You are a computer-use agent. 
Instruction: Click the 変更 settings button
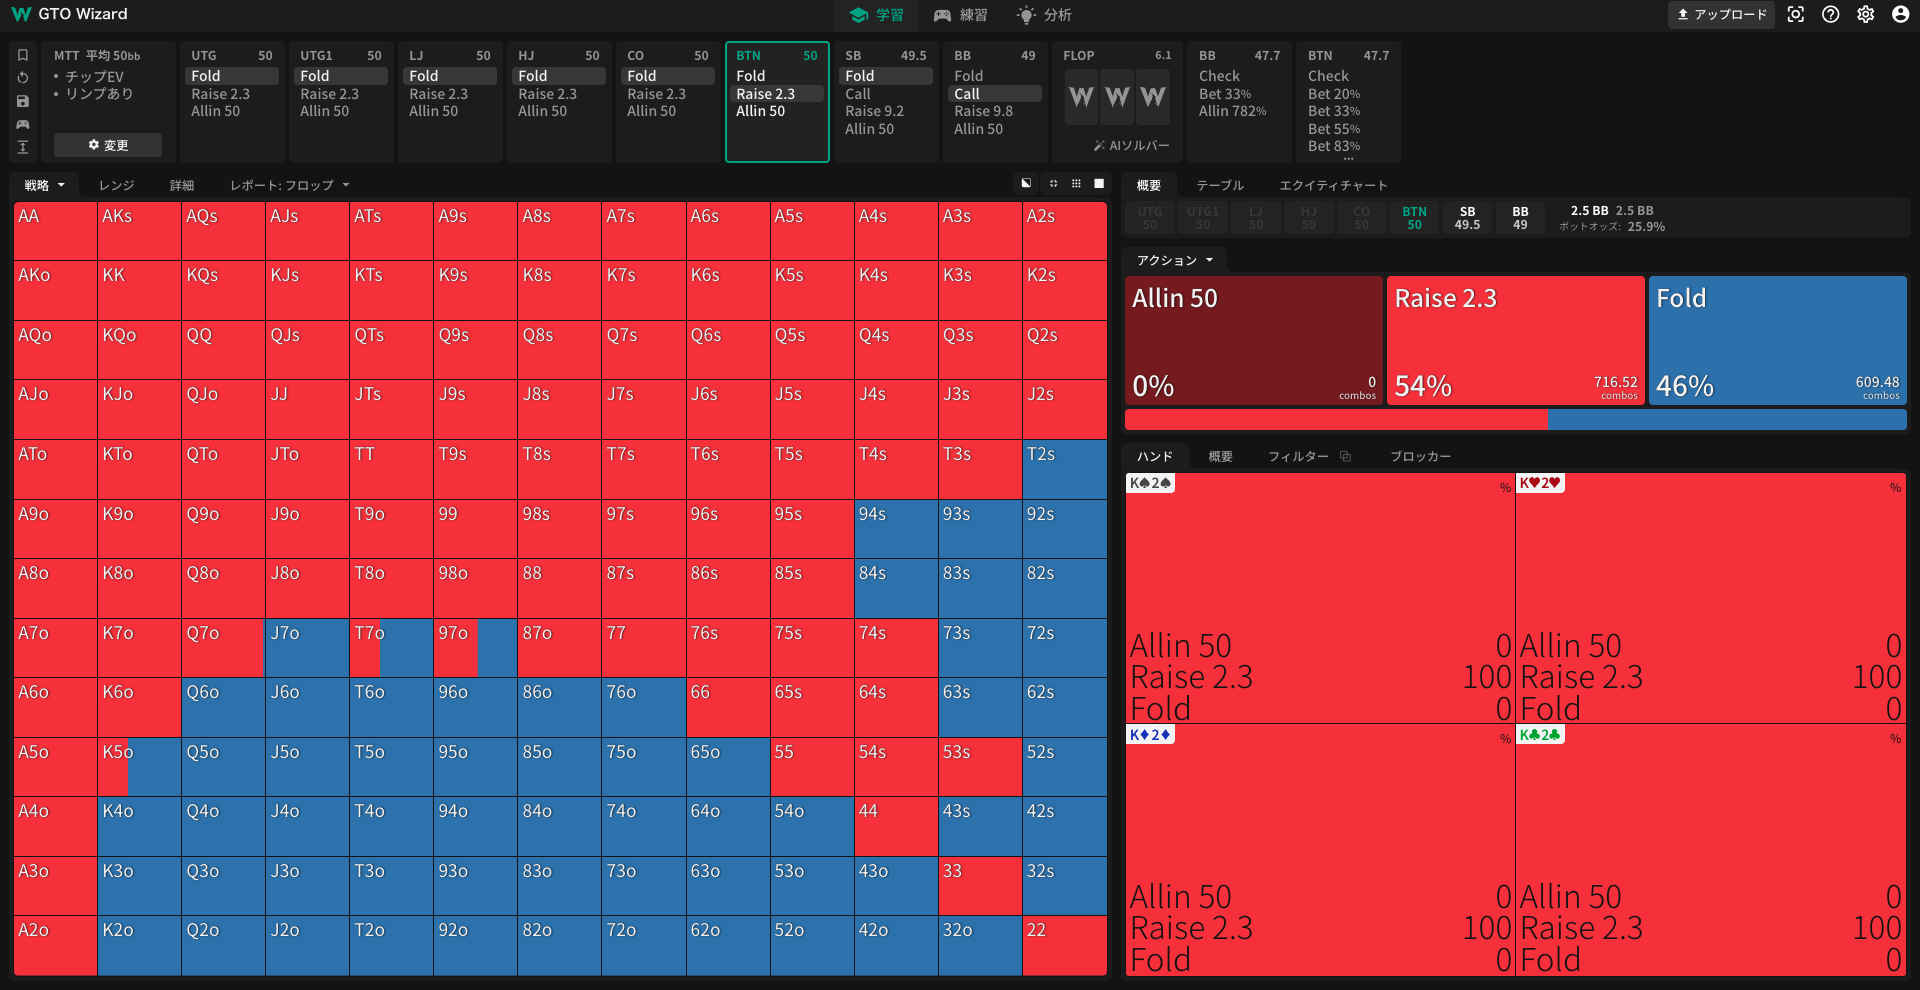pos(108,145)
